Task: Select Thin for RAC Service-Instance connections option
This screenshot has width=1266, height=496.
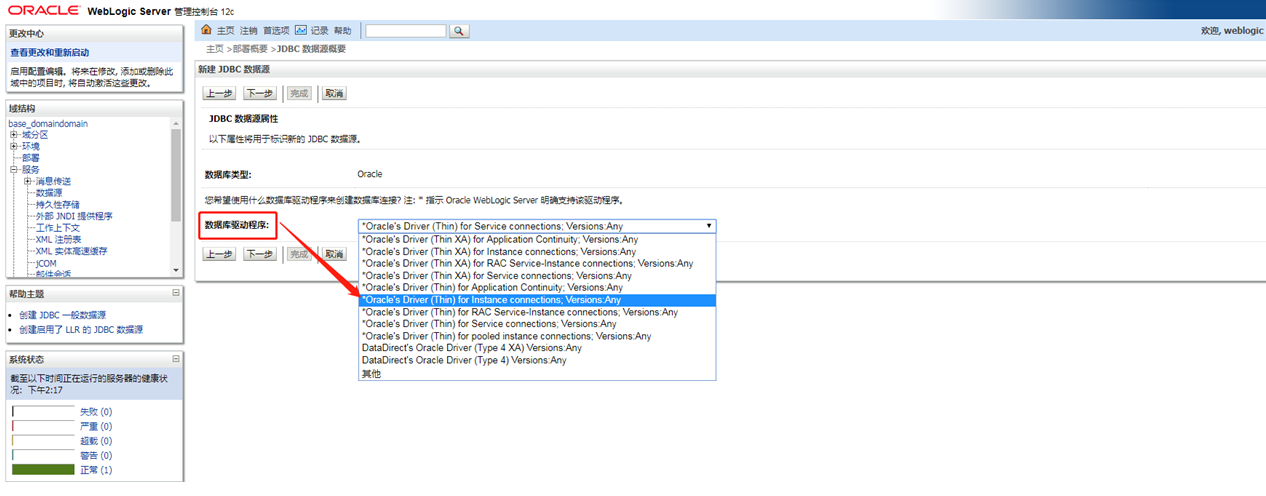Action: tap(519, 312)
